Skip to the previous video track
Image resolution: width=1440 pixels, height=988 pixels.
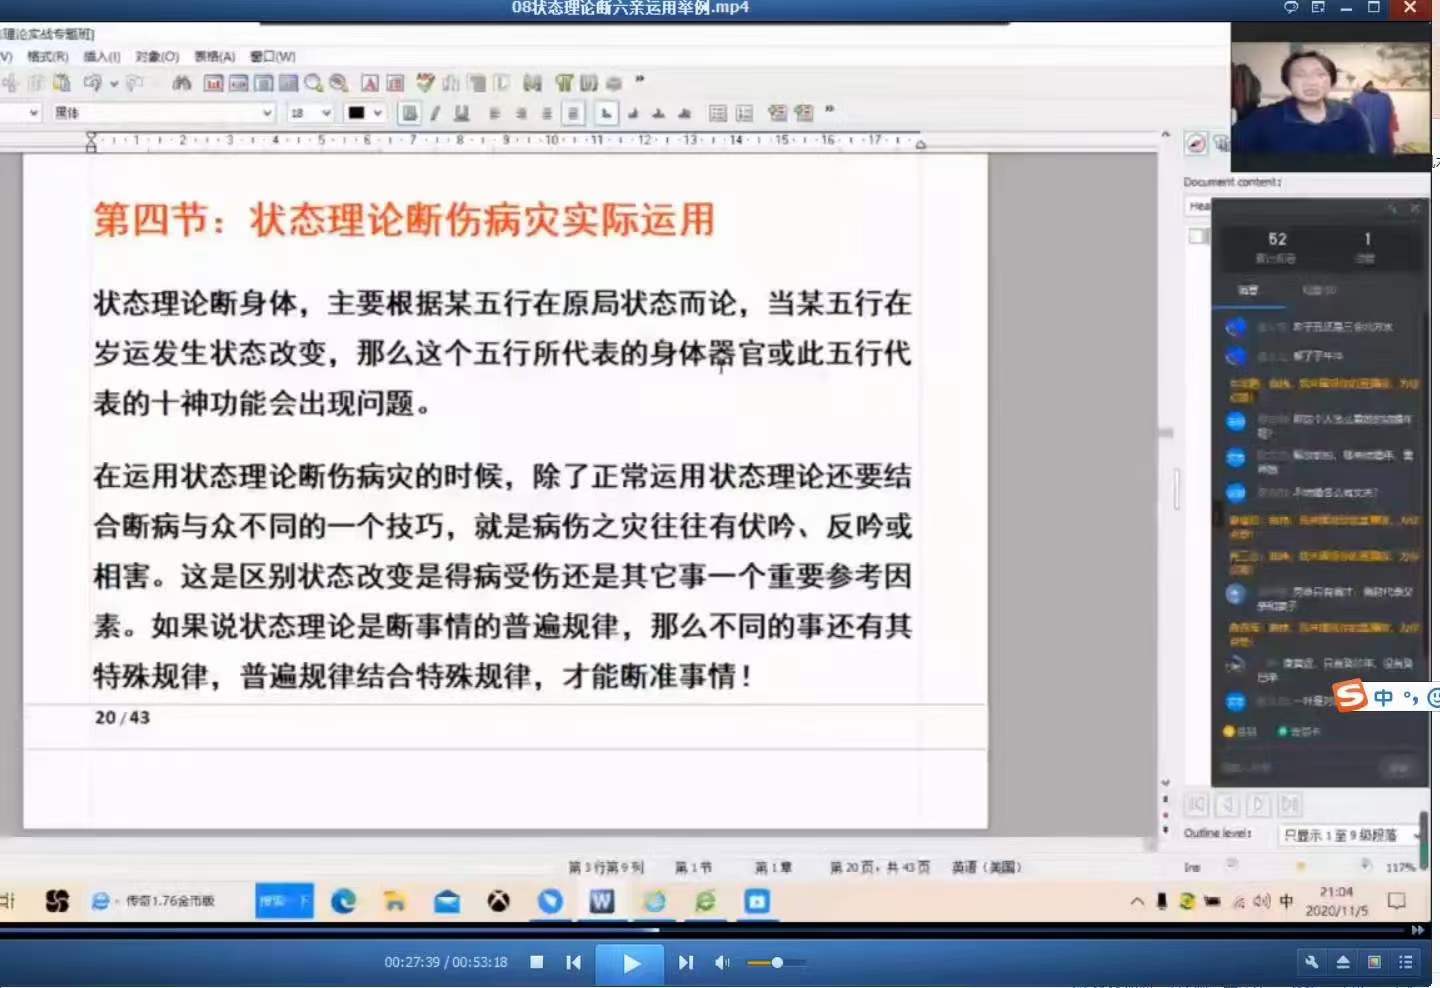tap(573, 962)
